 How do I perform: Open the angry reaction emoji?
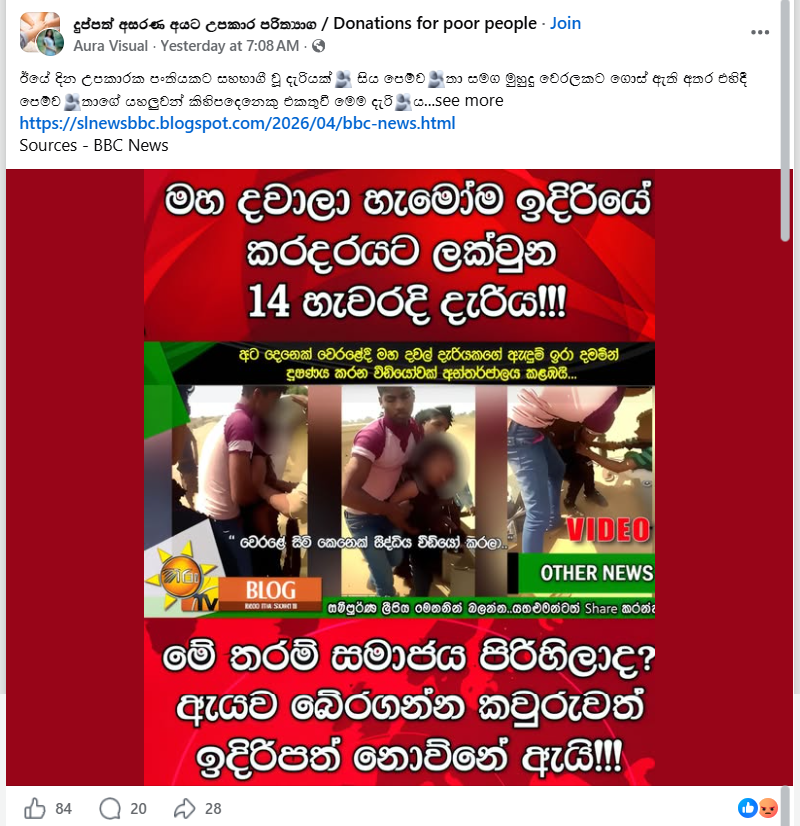pos(768,808)
